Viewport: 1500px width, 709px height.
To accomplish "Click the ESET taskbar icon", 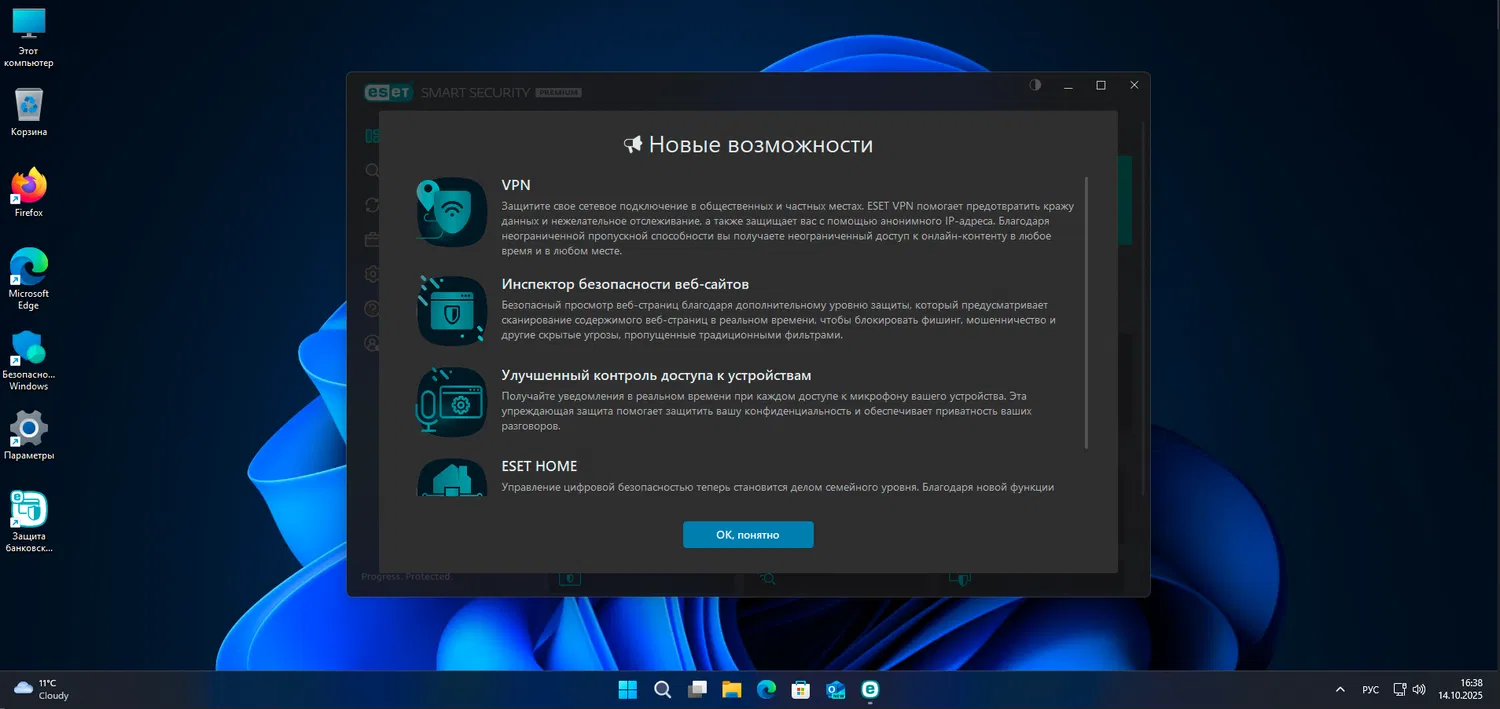I will pos(870,689).
